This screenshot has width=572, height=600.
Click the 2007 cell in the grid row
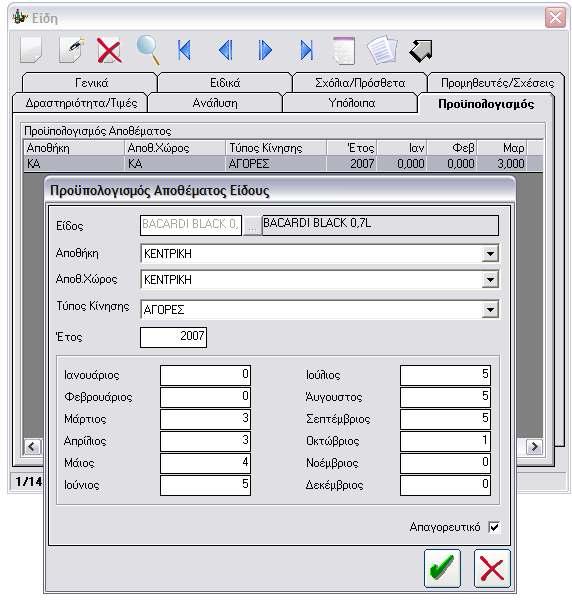(x=352, y=164)
